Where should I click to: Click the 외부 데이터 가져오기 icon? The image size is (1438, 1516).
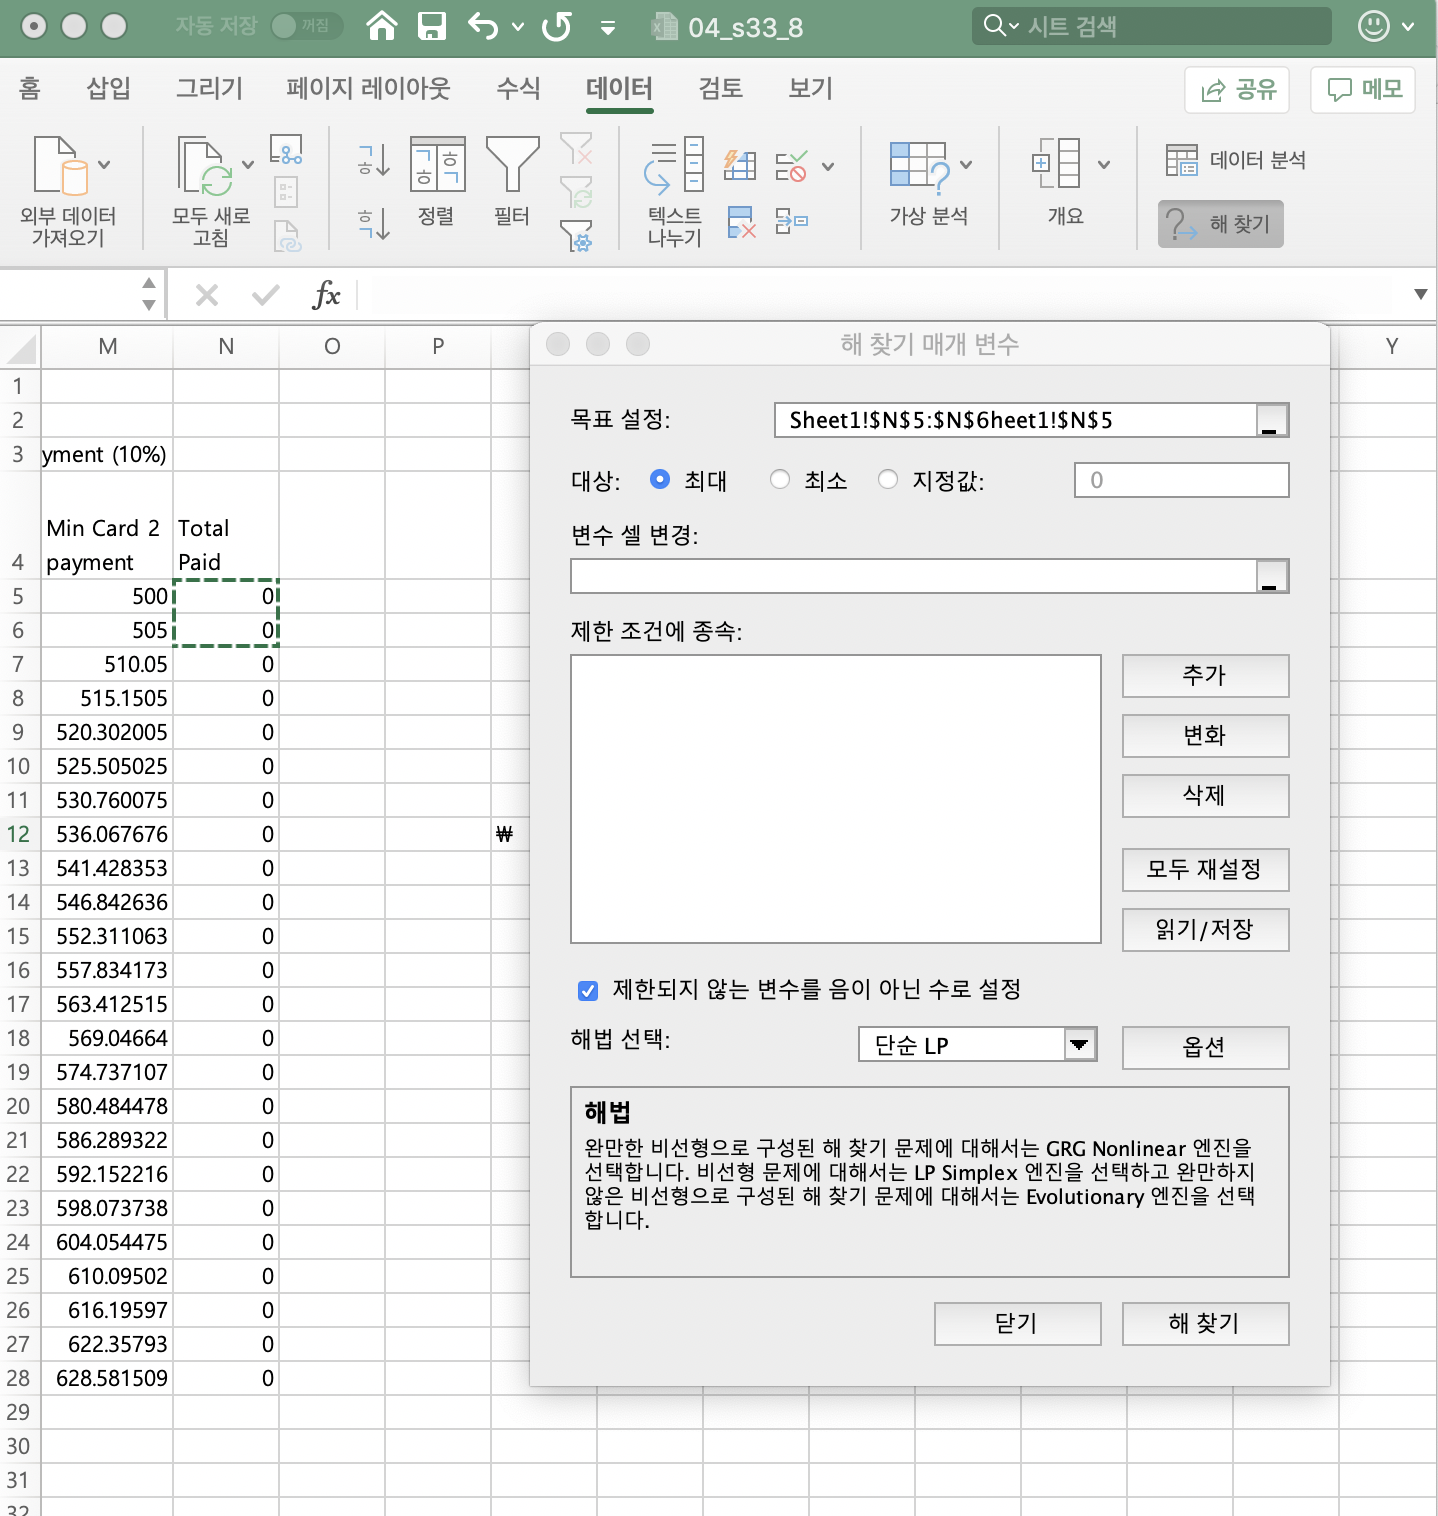(x=61, y=165)
